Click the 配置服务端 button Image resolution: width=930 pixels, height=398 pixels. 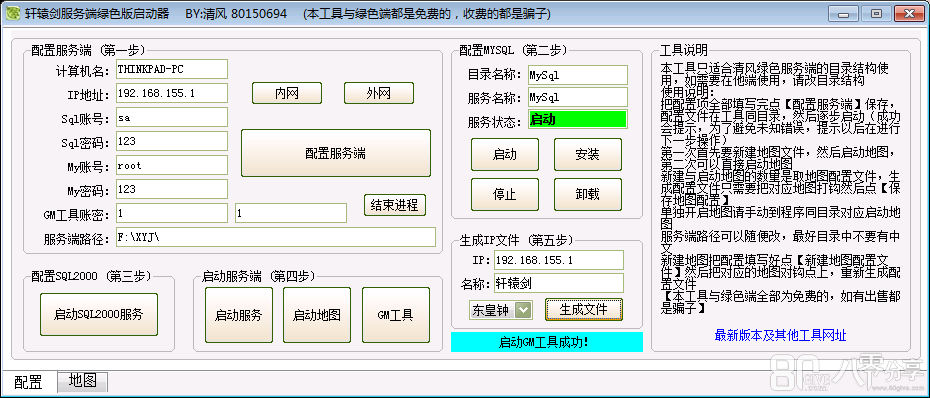click(x=336, y=153)
